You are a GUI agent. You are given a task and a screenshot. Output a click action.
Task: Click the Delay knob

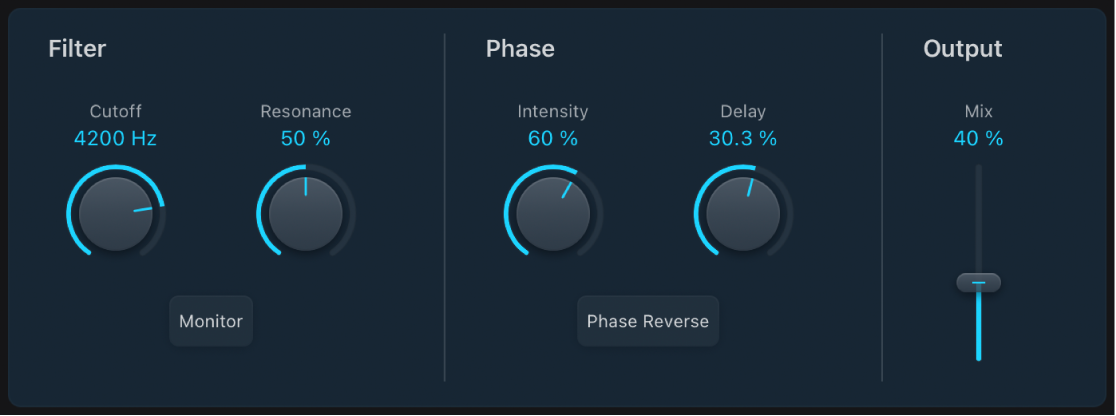coord(743,213)
